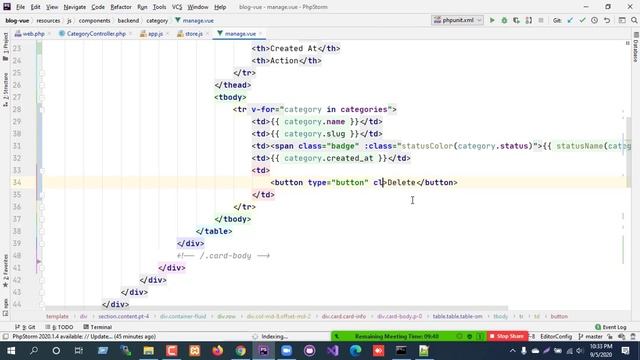Select backend in navigation breadcrumb
This screenshot has width=640, height=360.
pos(128,20)
